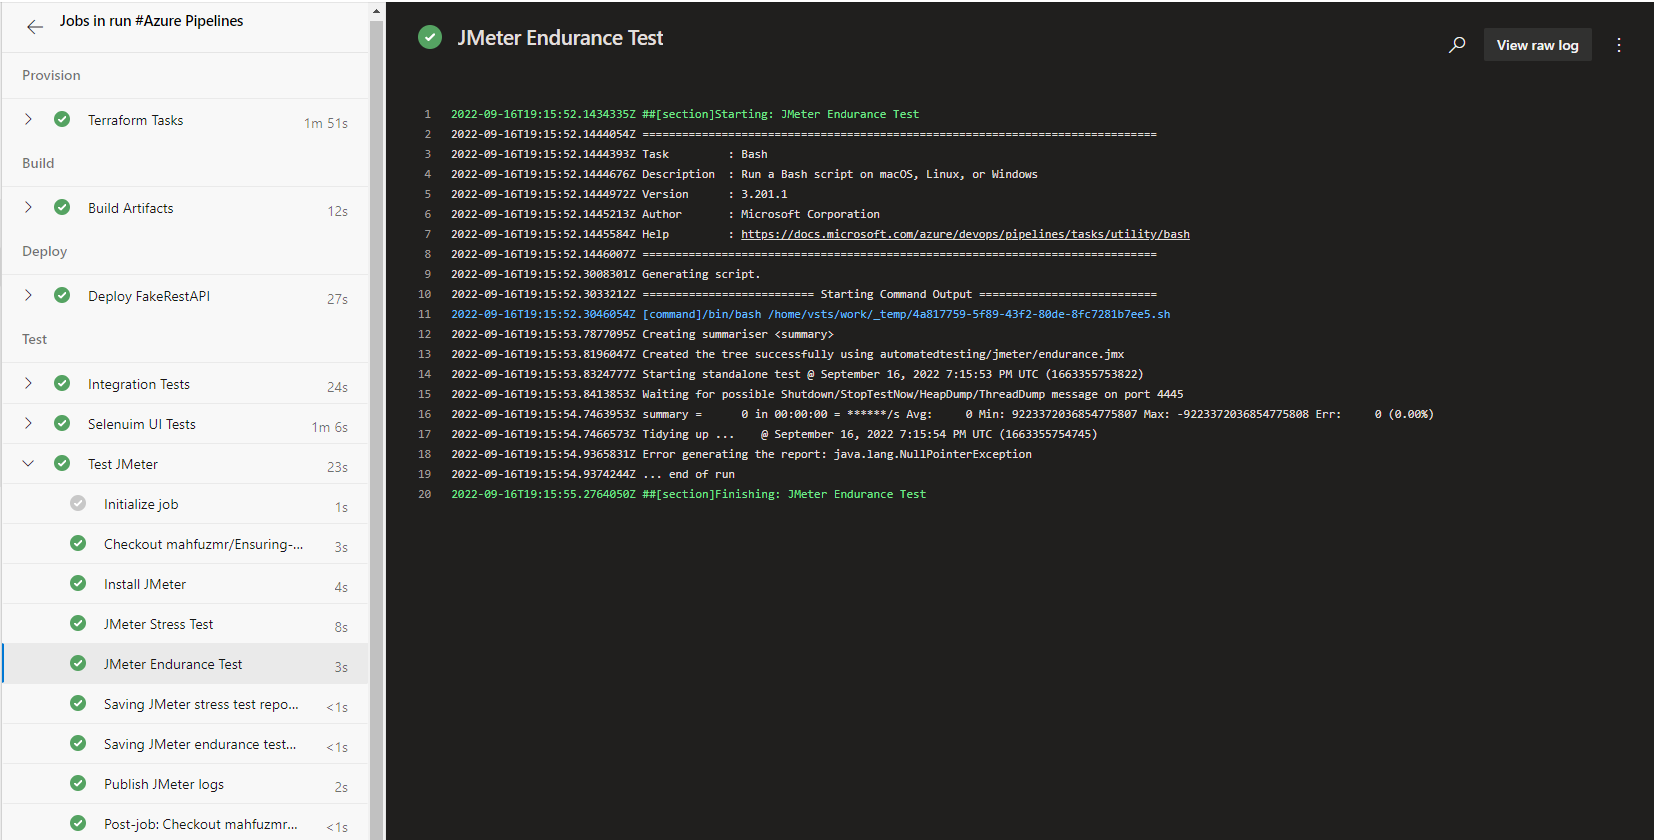The height and width of the screenshot is (840, 1654).
Task: Click Saving JMeter stress test report status icon
Action: (78, 703)
